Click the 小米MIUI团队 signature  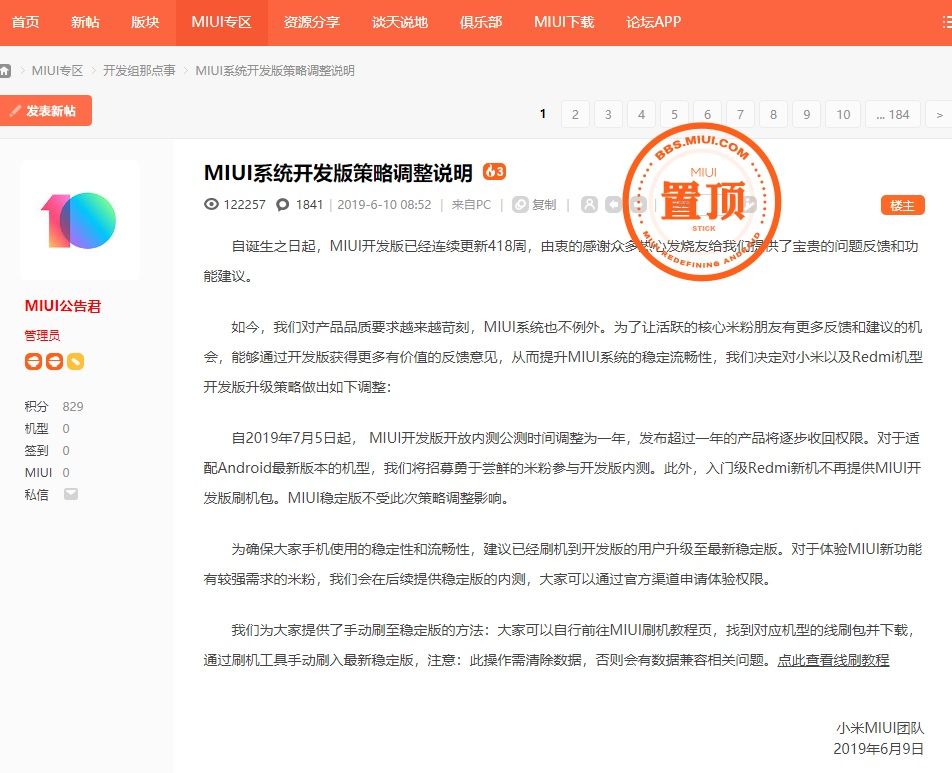click(x=880, y=727)
